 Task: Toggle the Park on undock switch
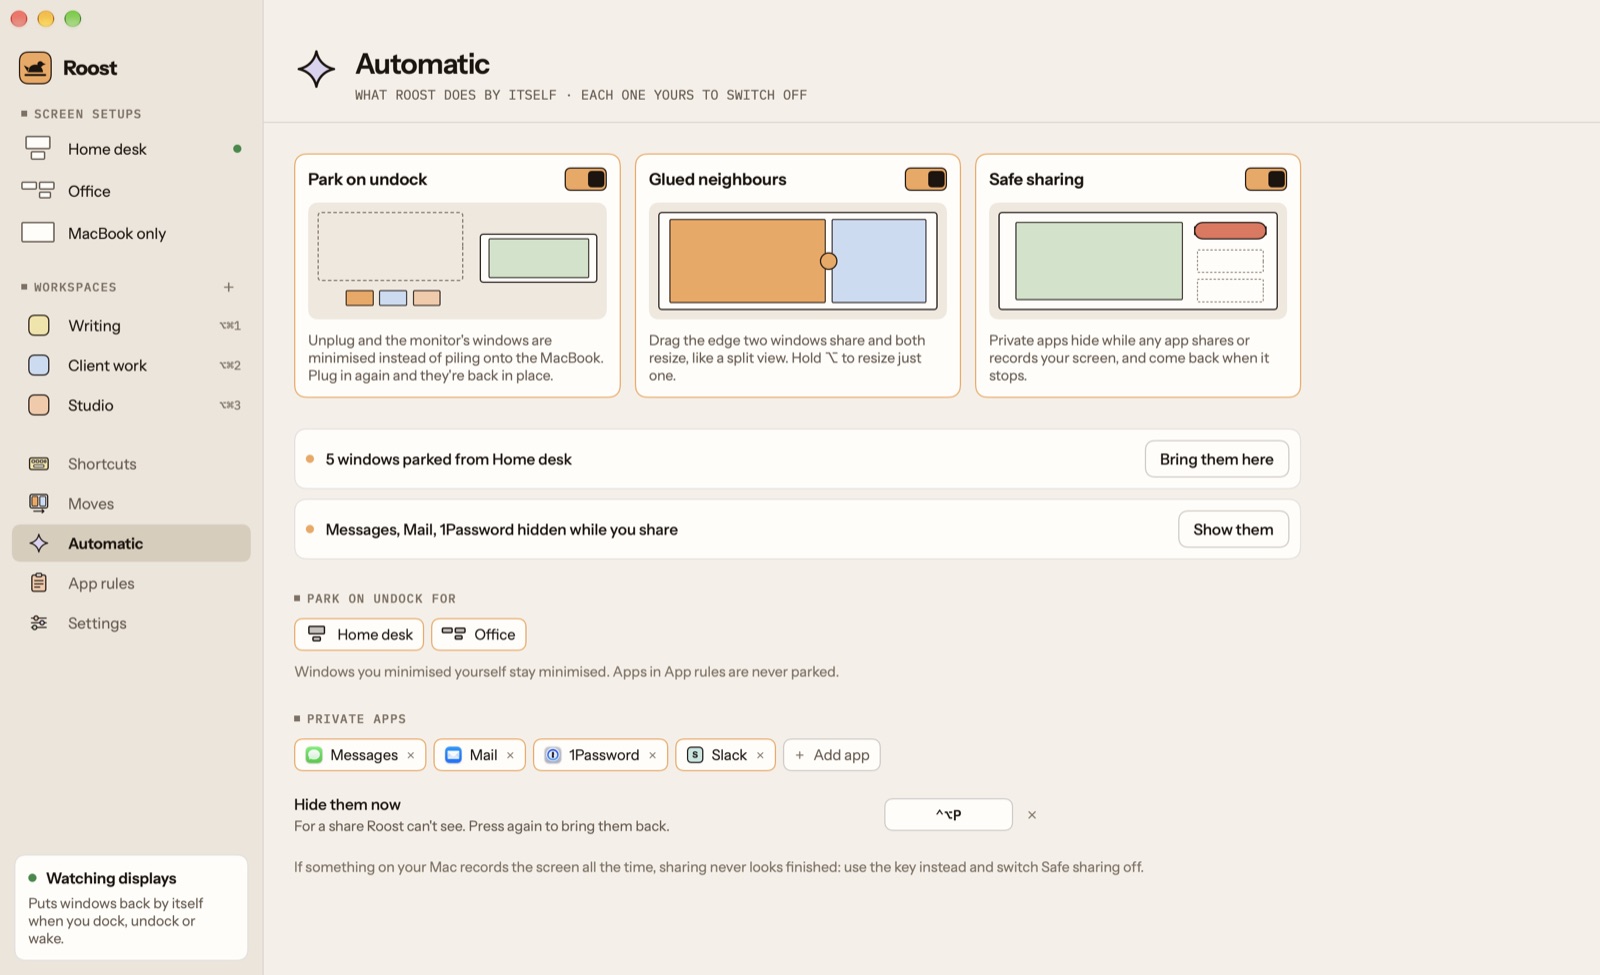(586, 179)
